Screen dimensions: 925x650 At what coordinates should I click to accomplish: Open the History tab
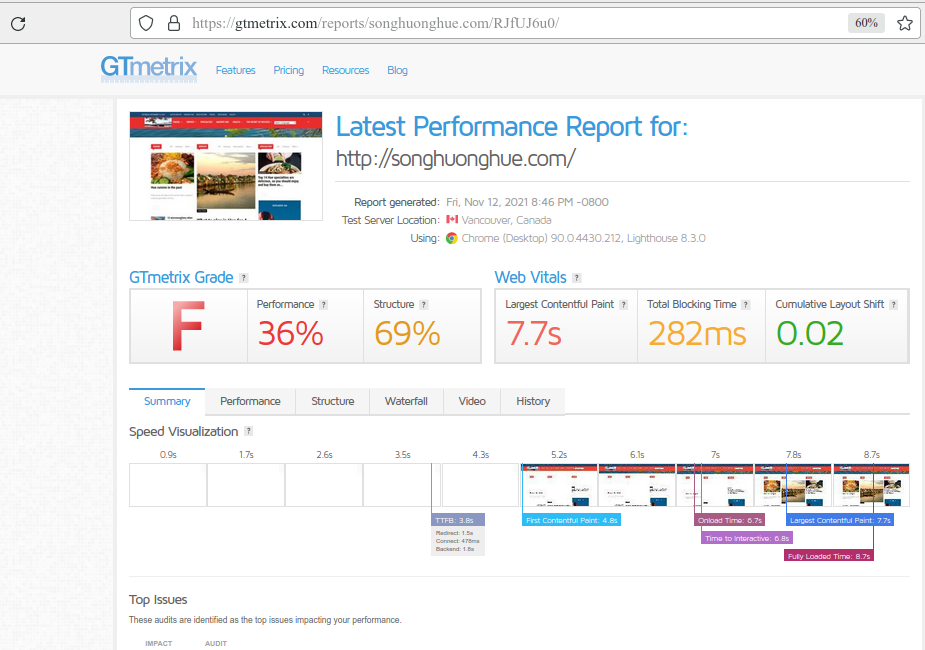pyautogui.click(x=533, y=401)
